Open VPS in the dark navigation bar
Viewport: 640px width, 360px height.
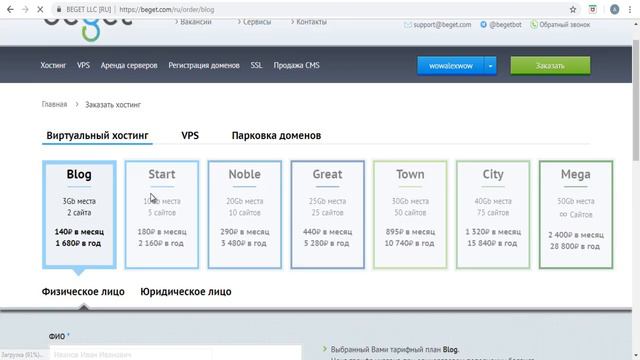pyautogui.click(x=83, y=65)
